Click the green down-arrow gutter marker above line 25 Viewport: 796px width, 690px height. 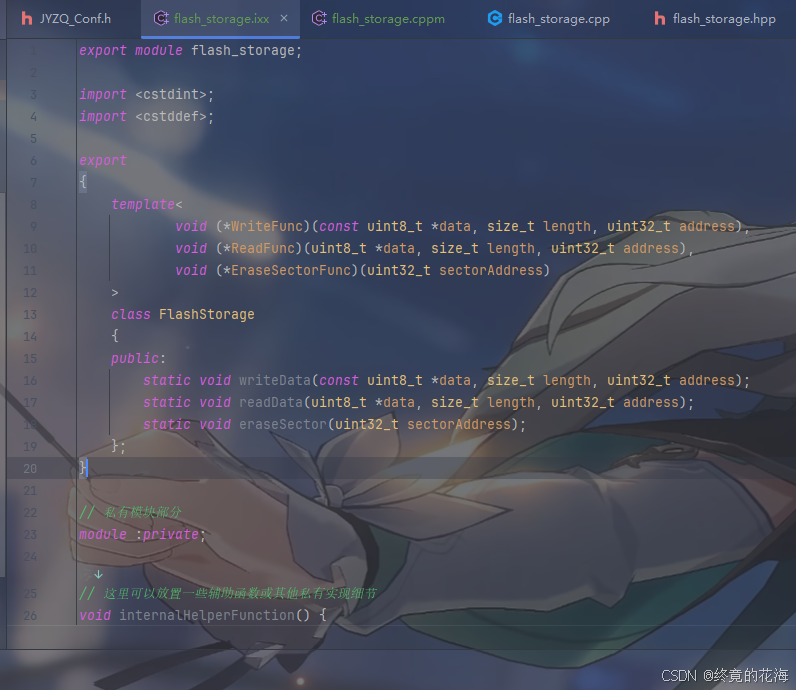pos(98,574)
